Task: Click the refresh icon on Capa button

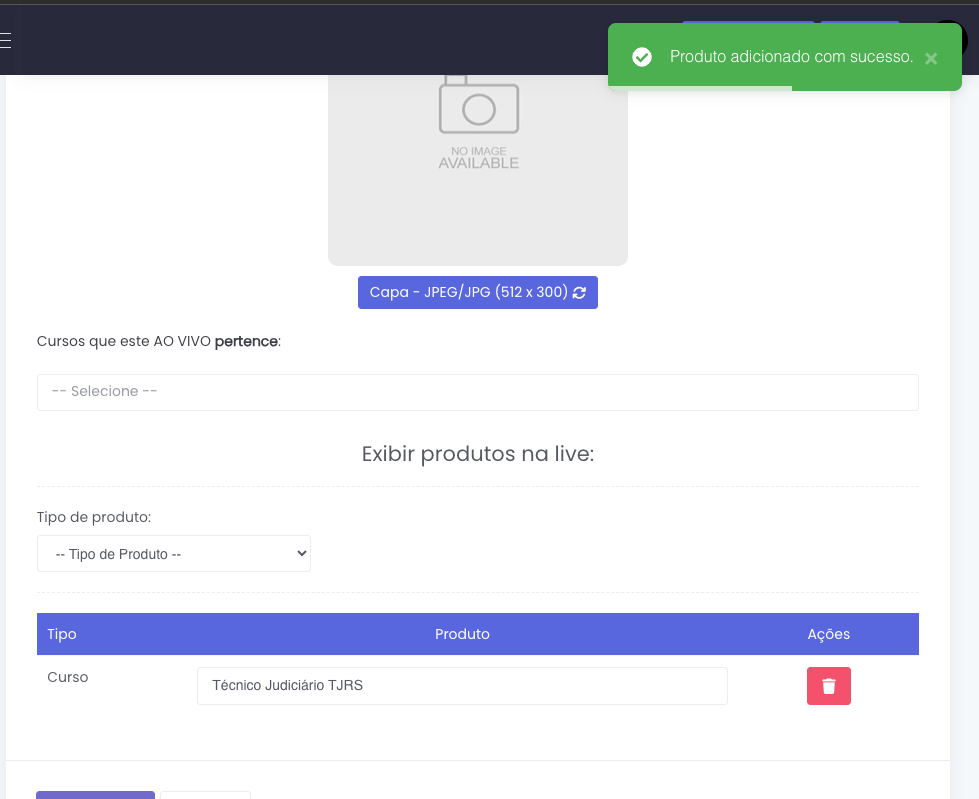Action: (x=580, y=293)
